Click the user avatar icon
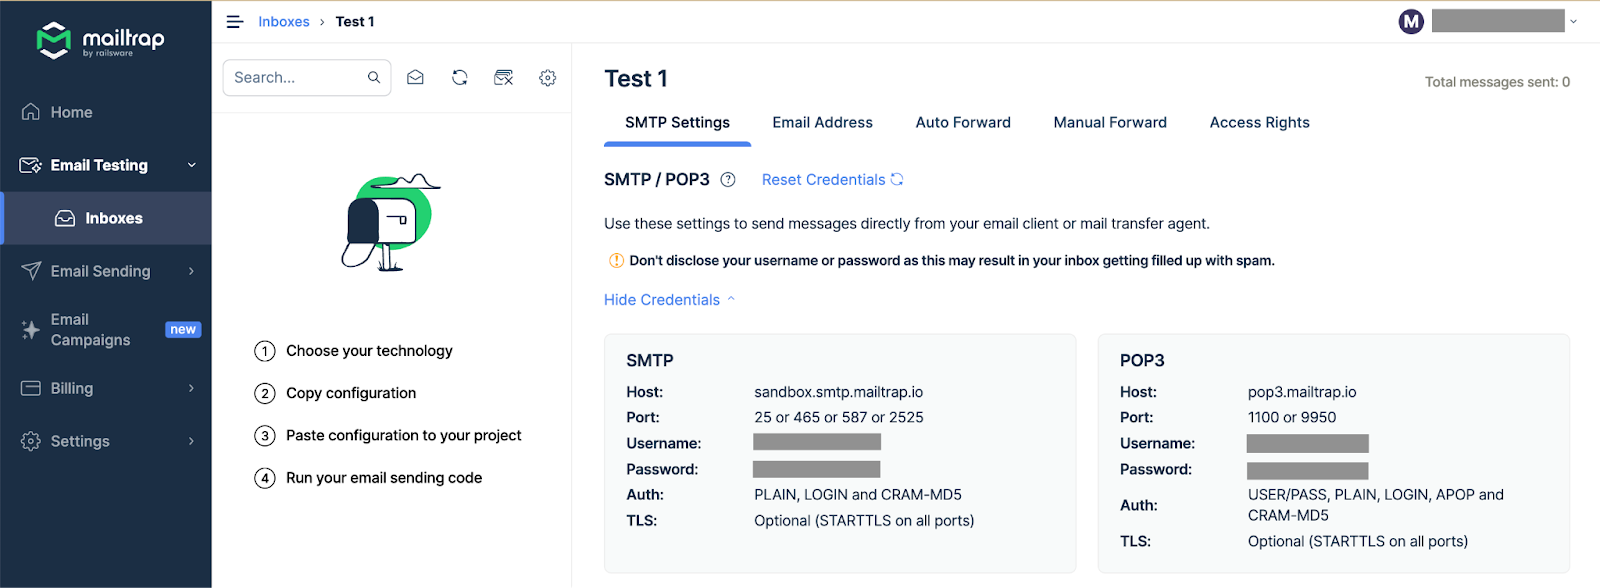 pos(1411,21)
